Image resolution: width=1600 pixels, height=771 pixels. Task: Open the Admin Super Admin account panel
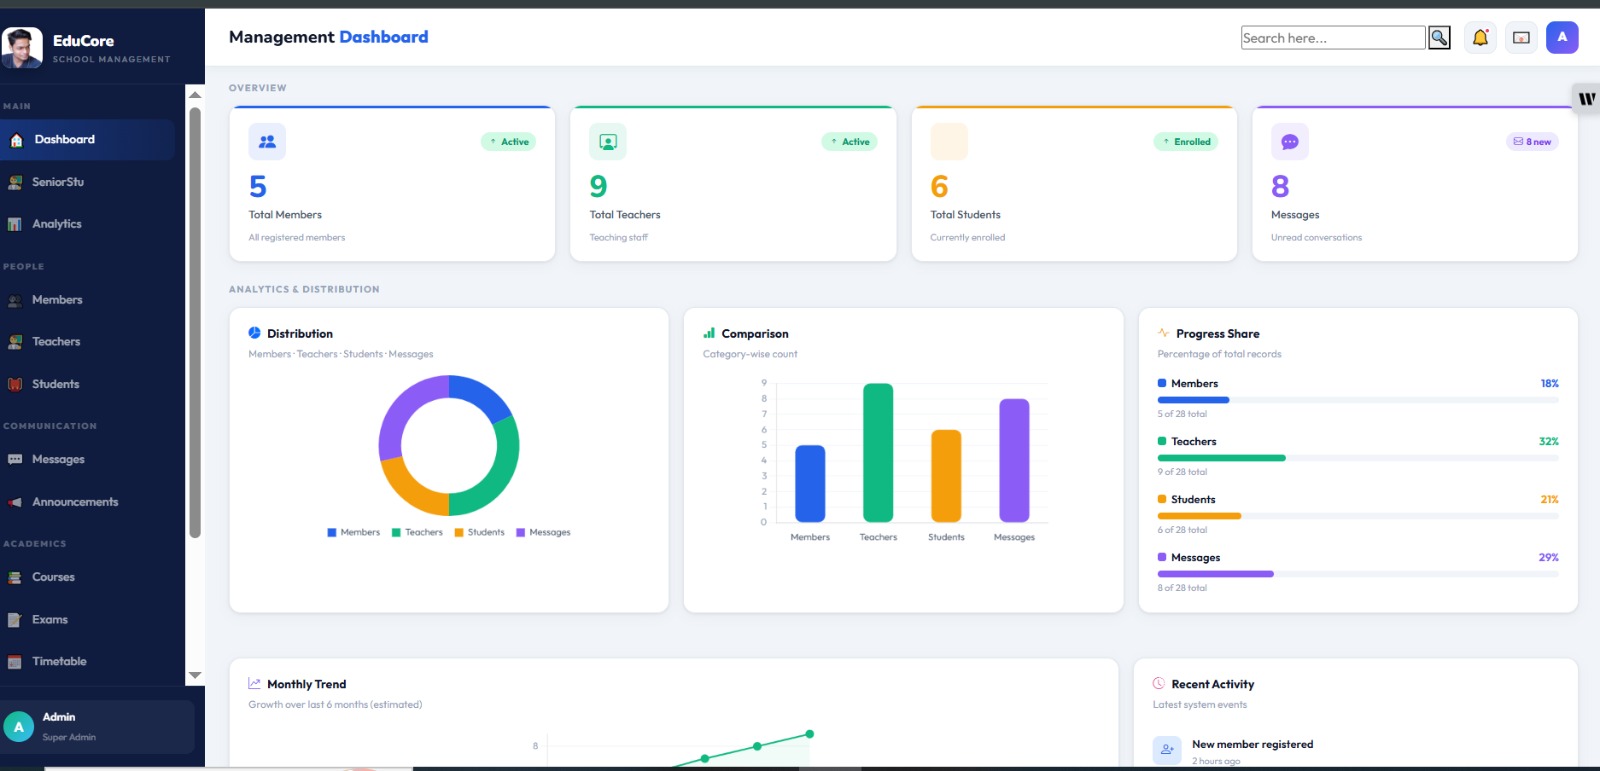pos(98,727)
